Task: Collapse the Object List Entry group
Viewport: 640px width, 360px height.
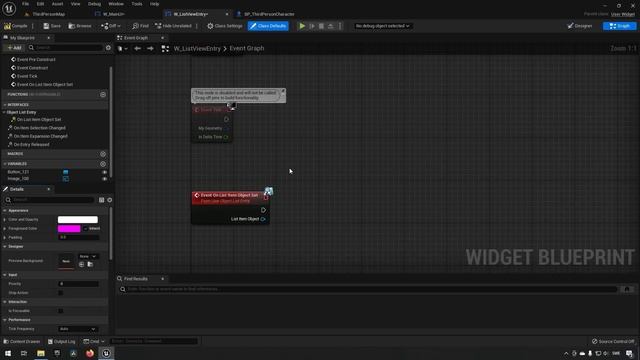Action: [4, 112]
